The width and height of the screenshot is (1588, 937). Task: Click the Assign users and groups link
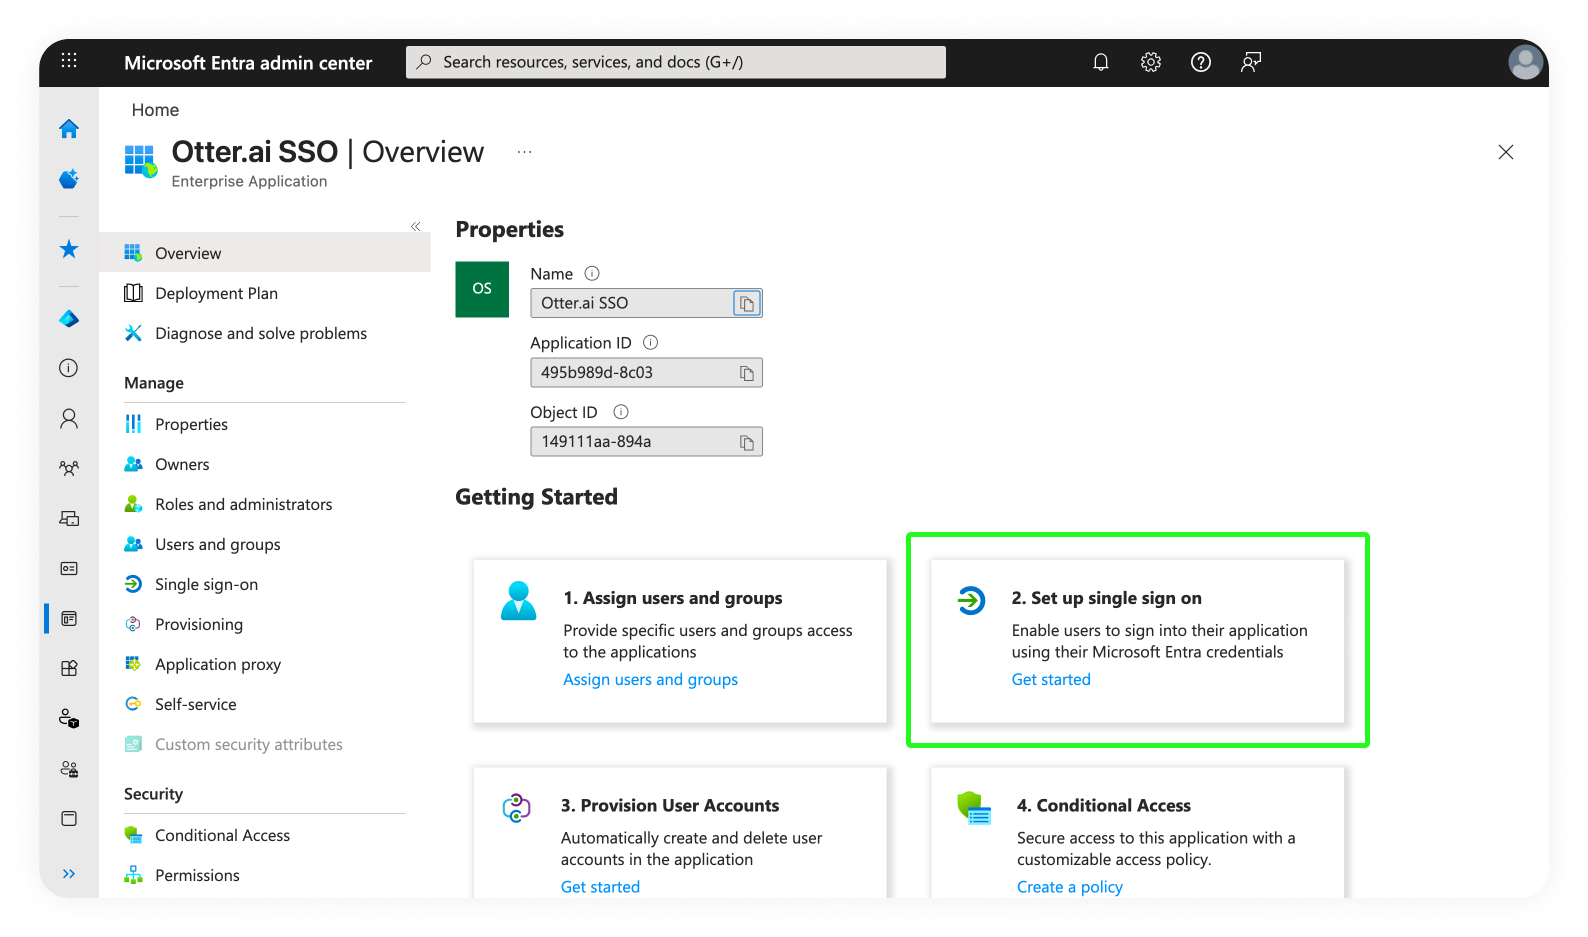pos(650,680)
